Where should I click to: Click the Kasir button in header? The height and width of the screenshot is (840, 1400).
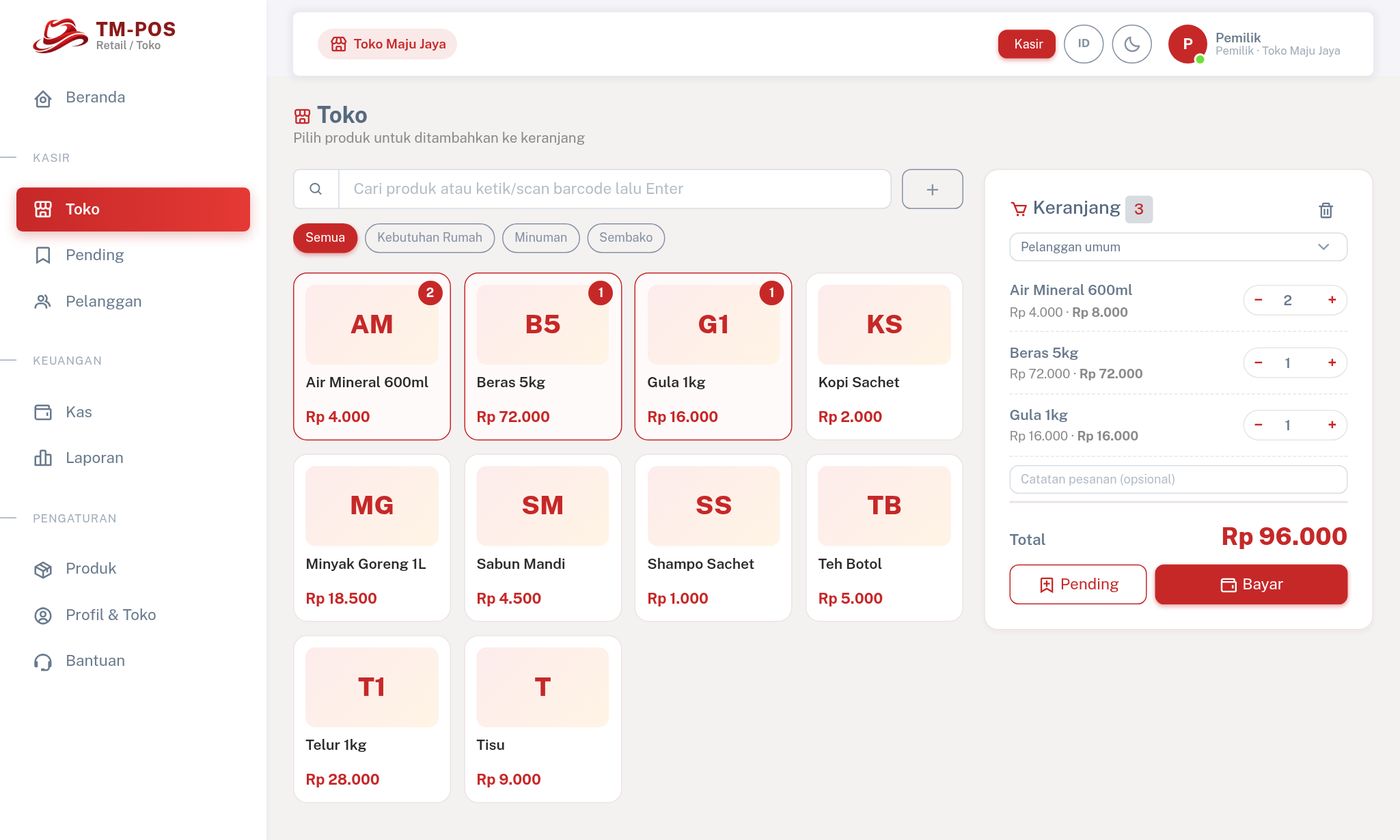[x=1027, y=44]
